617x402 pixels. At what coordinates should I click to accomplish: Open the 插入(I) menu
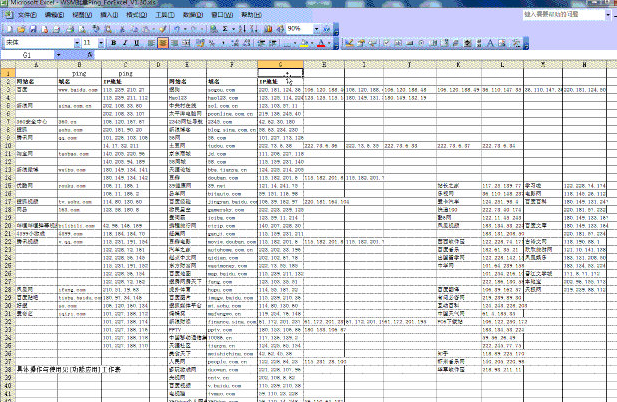click(109, 15)
